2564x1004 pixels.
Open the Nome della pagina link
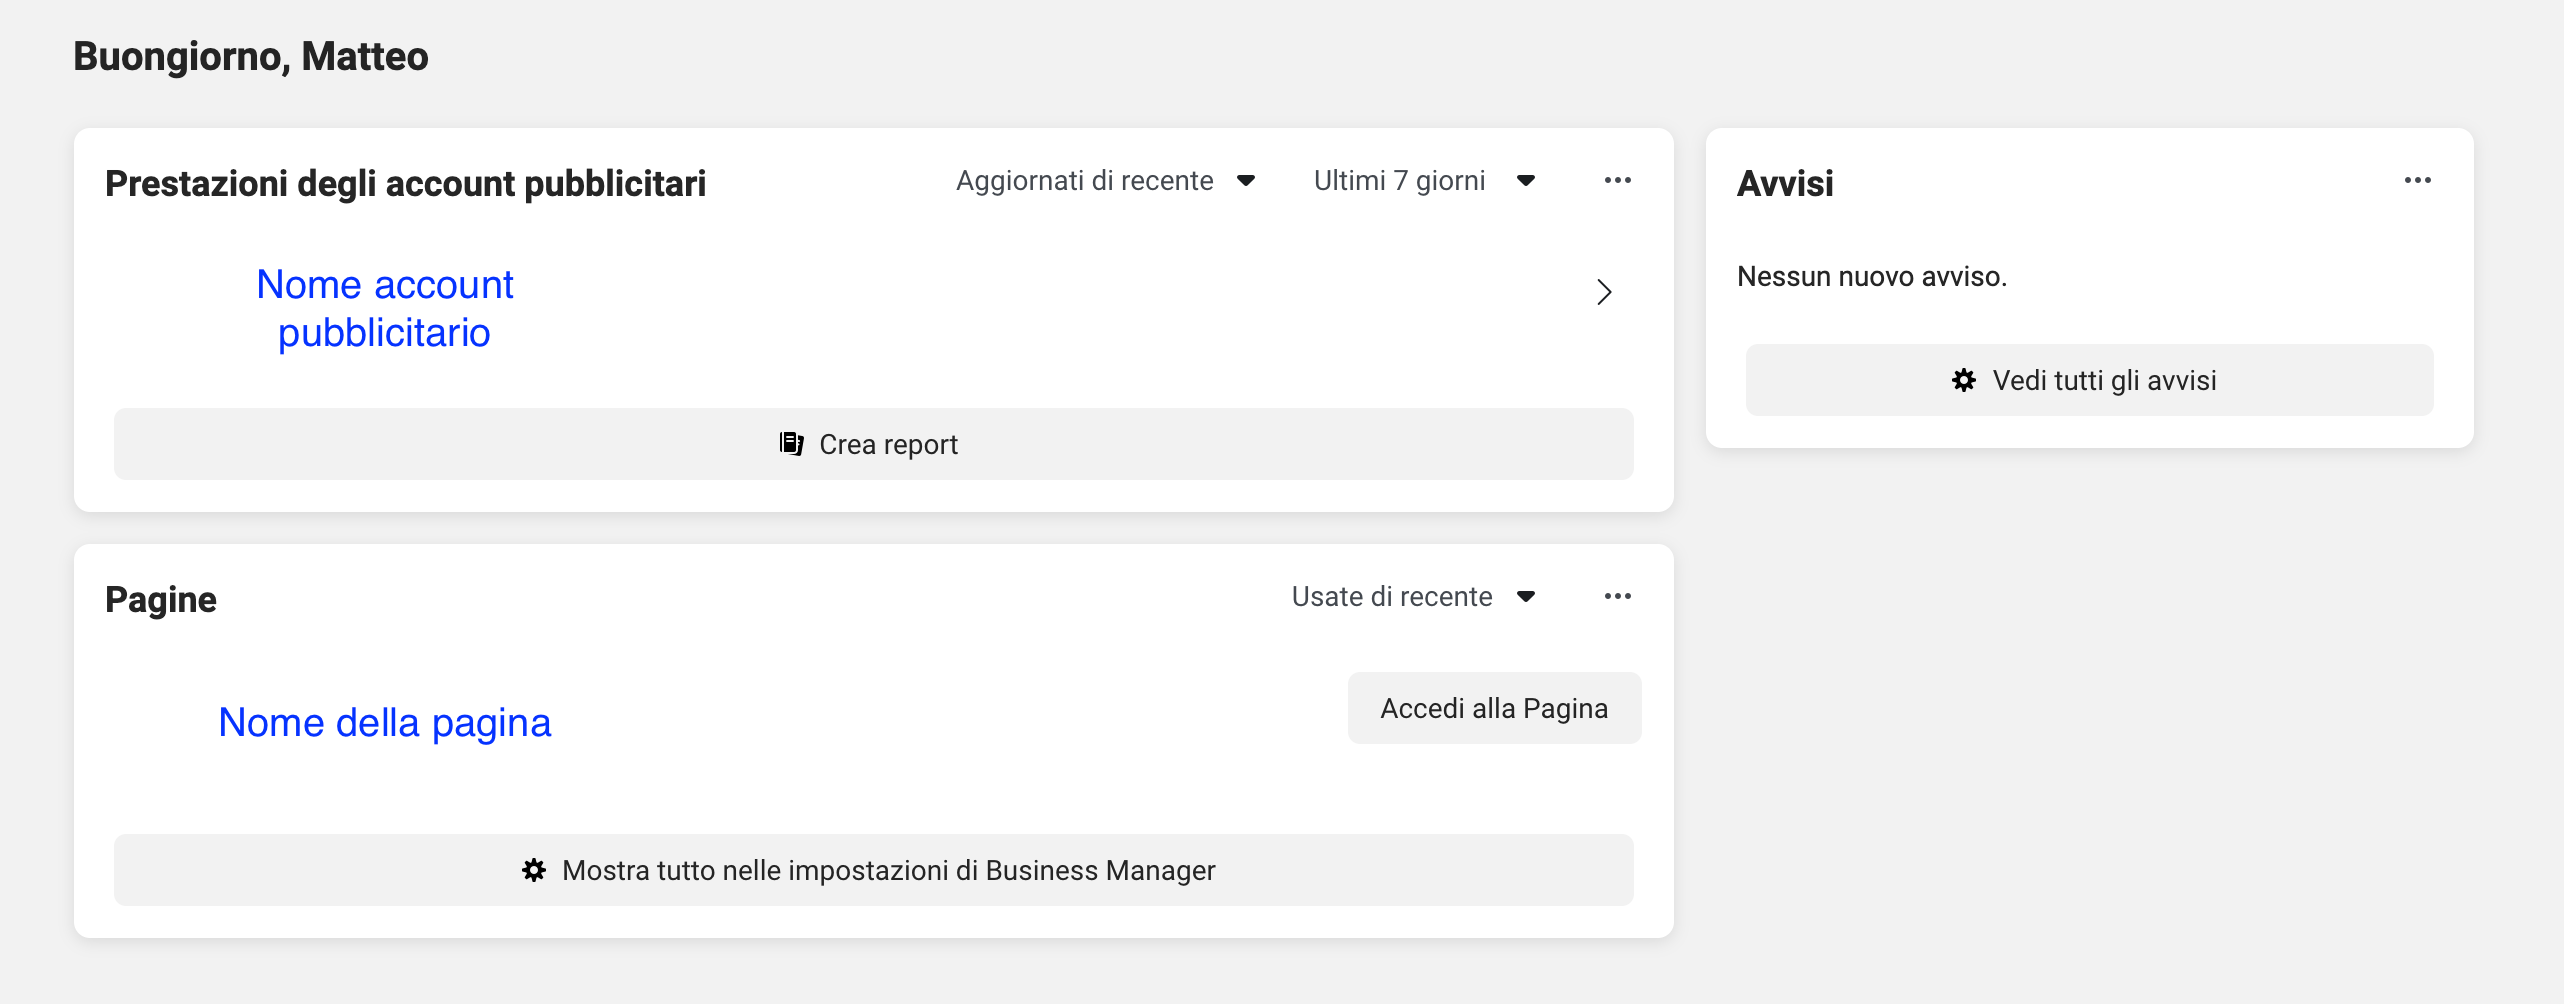click(385, 722)
